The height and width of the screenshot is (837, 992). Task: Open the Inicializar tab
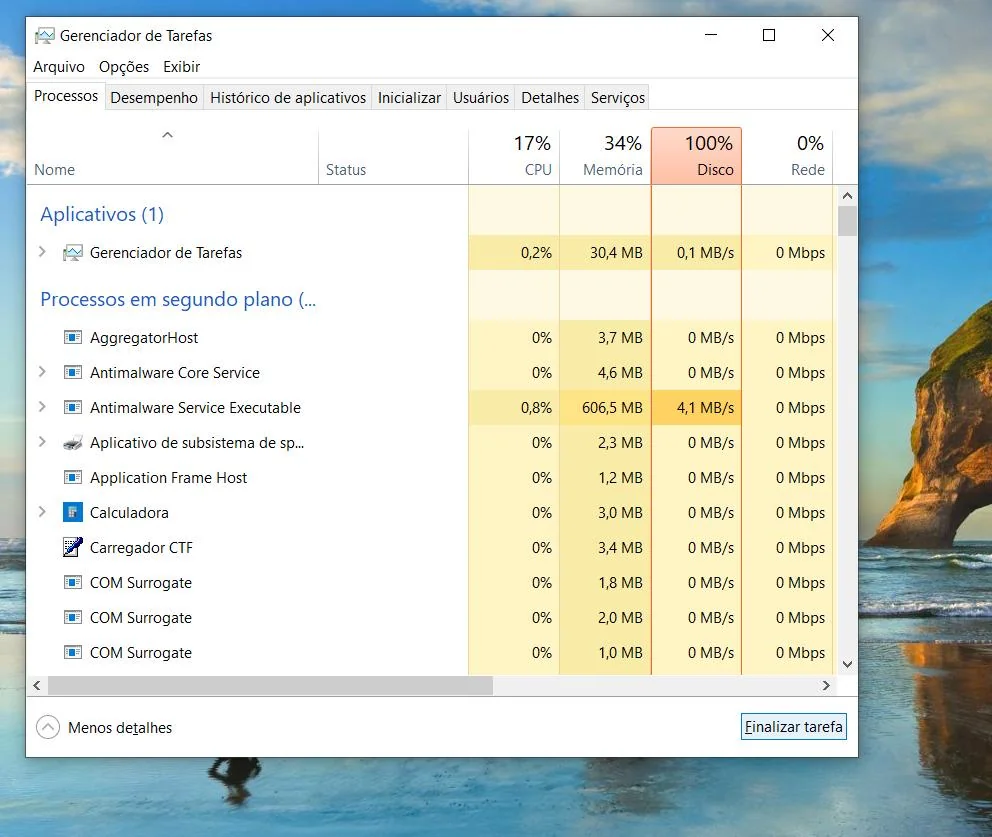pyautogui.click(x=409, y=98)
